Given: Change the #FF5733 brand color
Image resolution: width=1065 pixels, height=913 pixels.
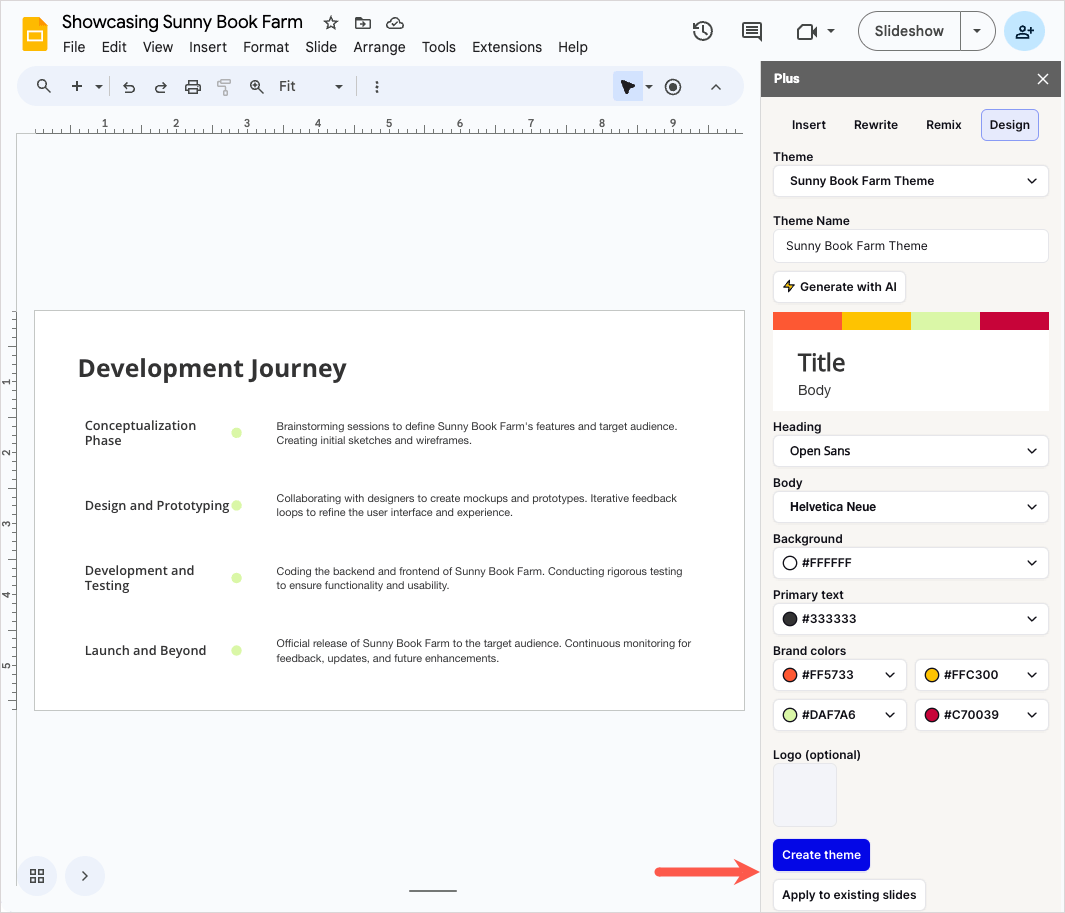Looking at the screenshot, I should coord(840,675).
